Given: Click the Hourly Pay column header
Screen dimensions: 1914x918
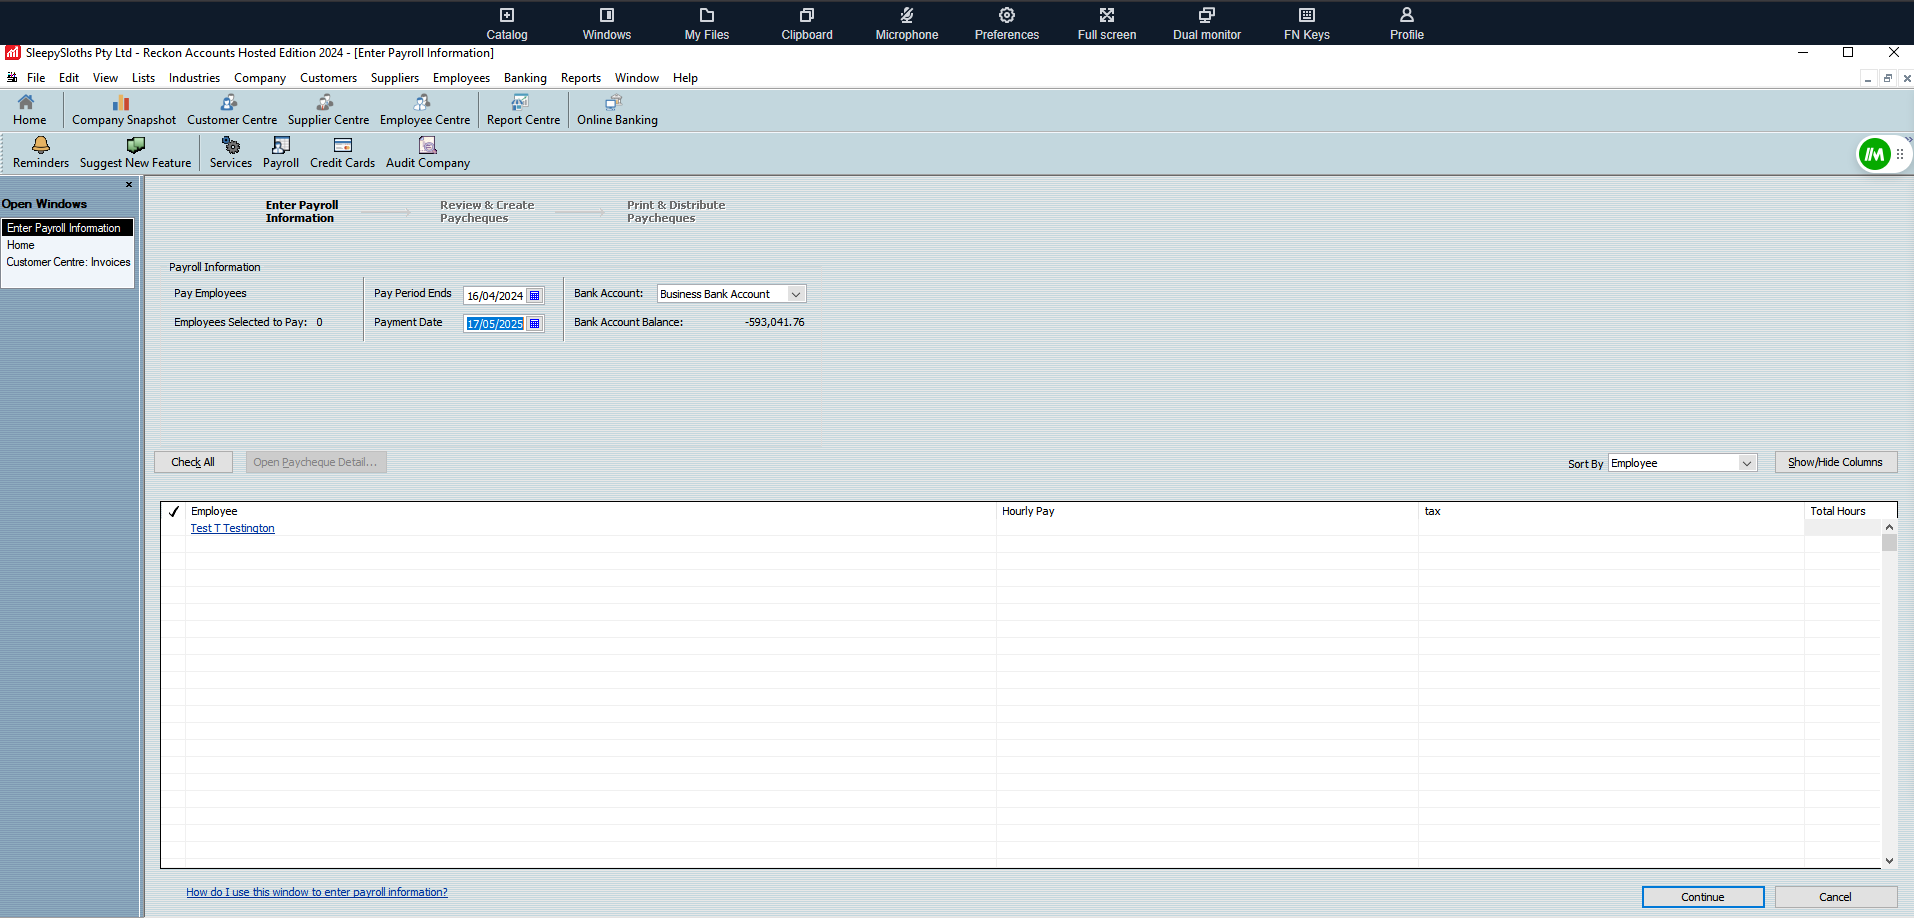Looking at the screenshot, I should 1207,511.
